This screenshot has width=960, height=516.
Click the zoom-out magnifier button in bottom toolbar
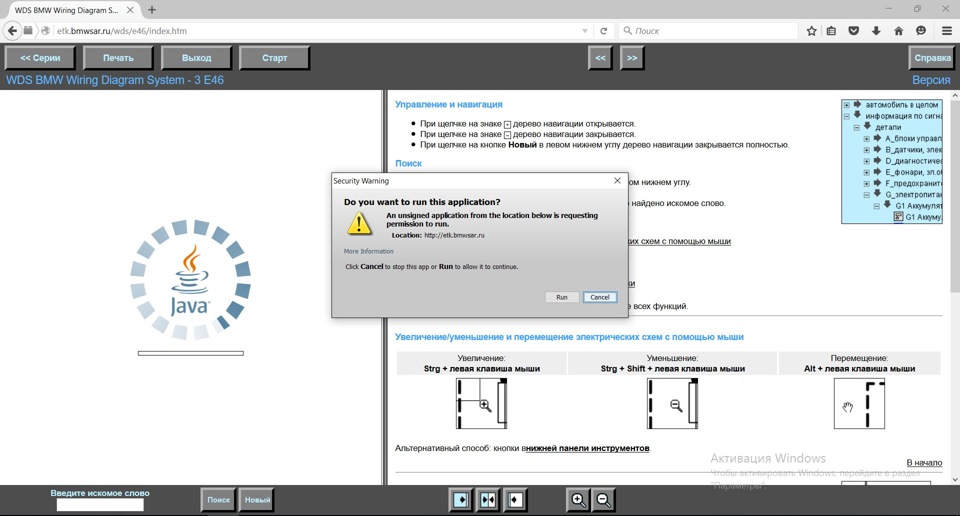[603, 500]
